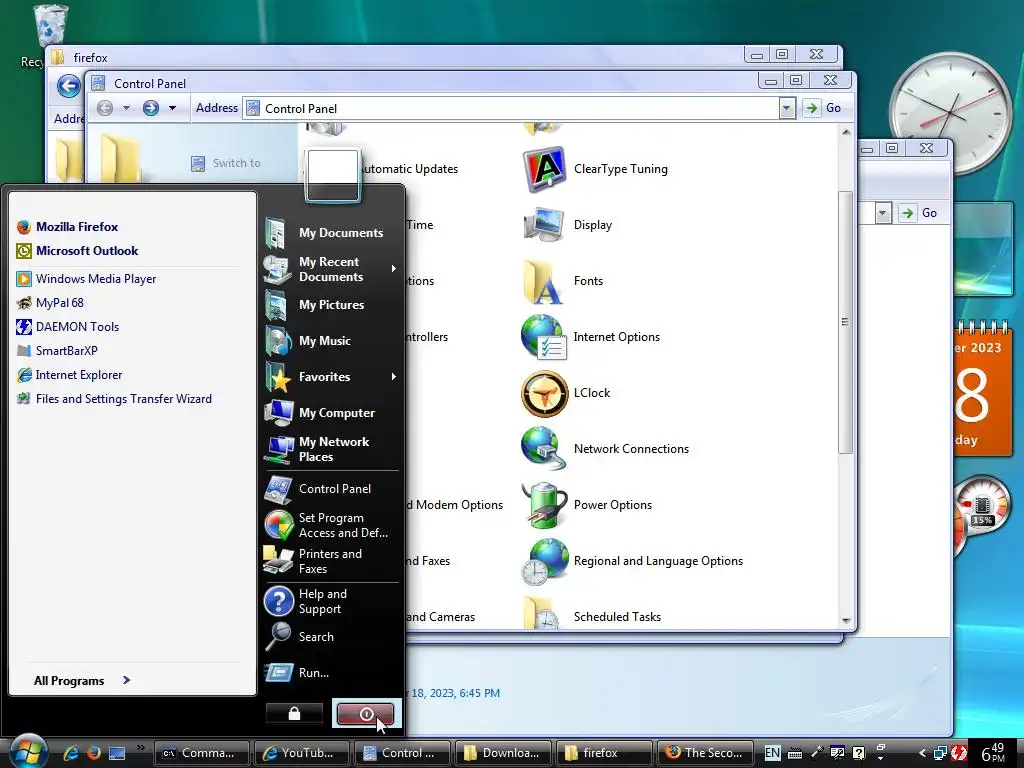The width and height of the screenshot is (1024, 768).
Task: Open Forward history dropdown in Control Panel
Action: 172,108
